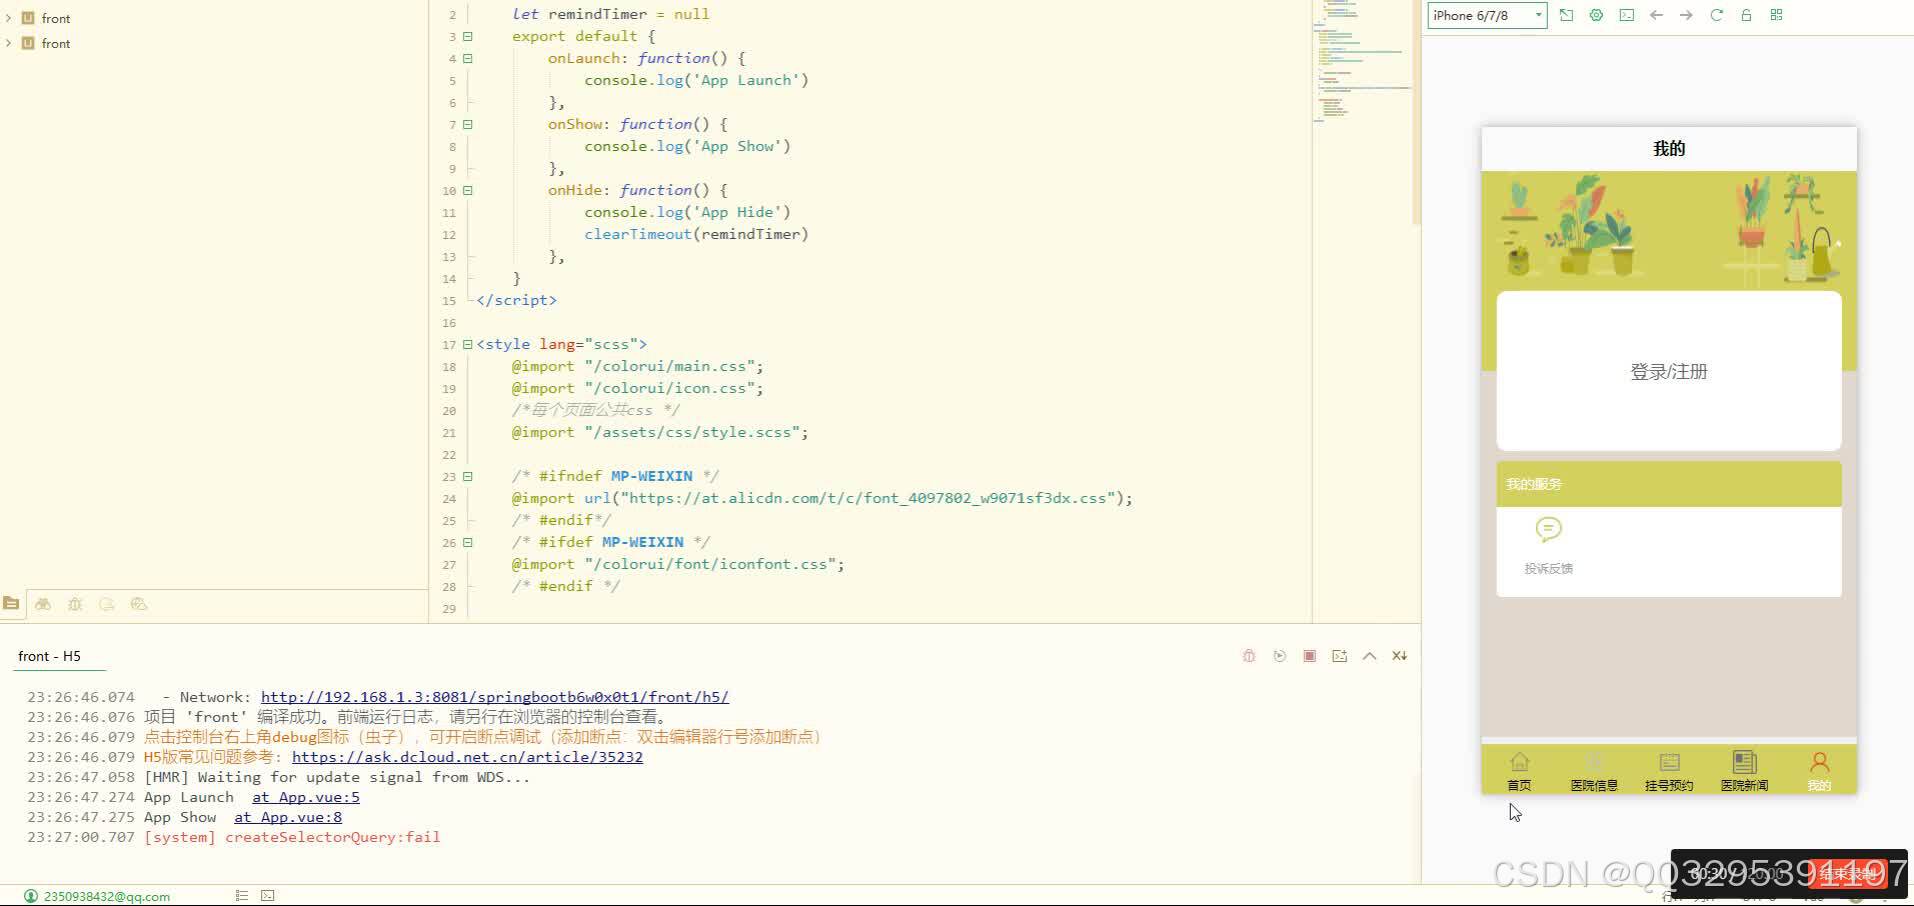Image resolution: width=1914 pixels, height=906 pixels.
Task: Click the editor vertical scrollbar
Action: pos(1416,113)
